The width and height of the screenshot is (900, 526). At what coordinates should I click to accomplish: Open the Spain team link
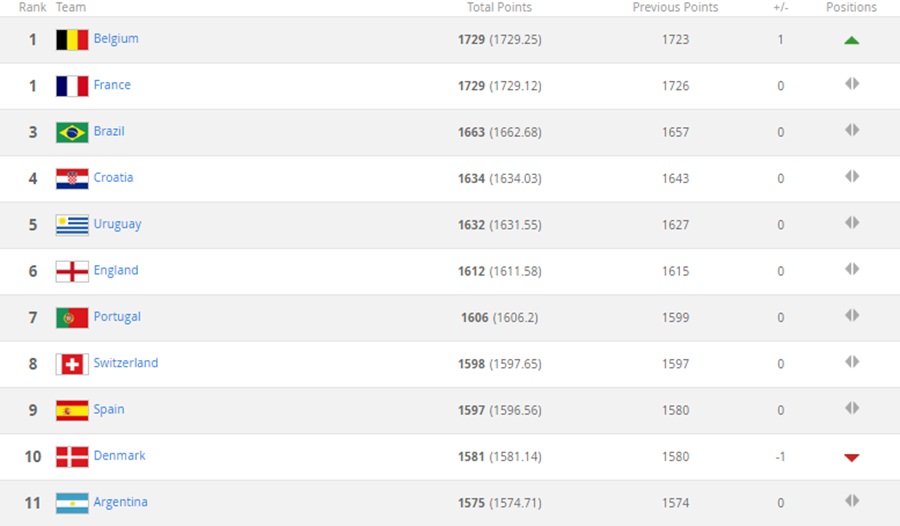[109, 409]
